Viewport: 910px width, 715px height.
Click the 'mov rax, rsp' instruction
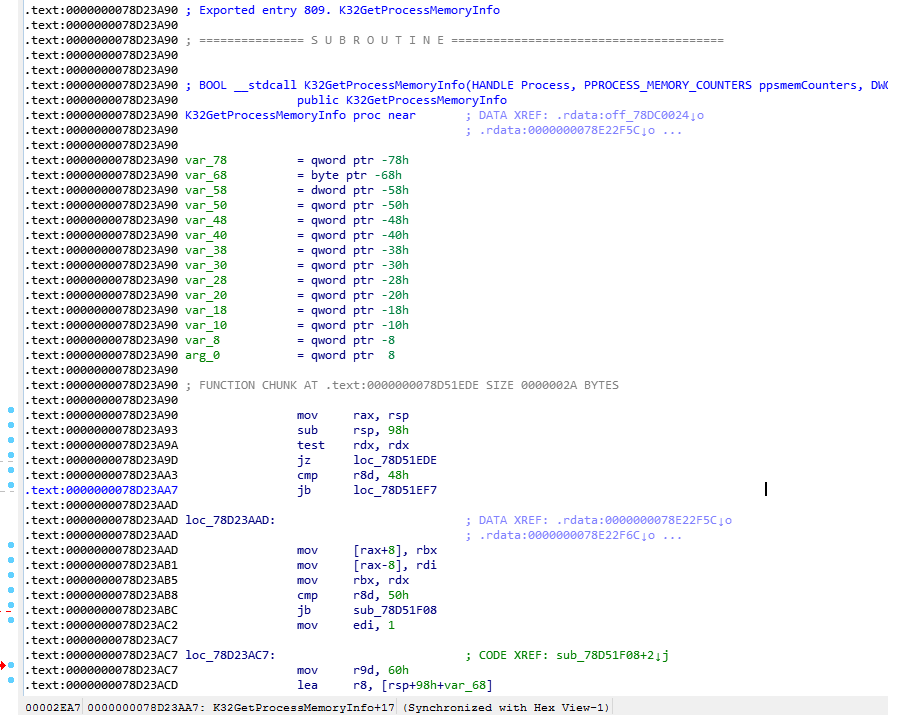(353, 416)
